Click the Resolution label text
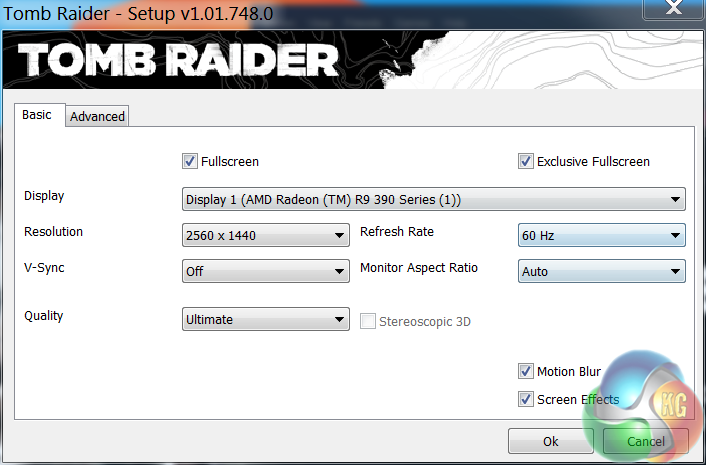 [54, 231]
